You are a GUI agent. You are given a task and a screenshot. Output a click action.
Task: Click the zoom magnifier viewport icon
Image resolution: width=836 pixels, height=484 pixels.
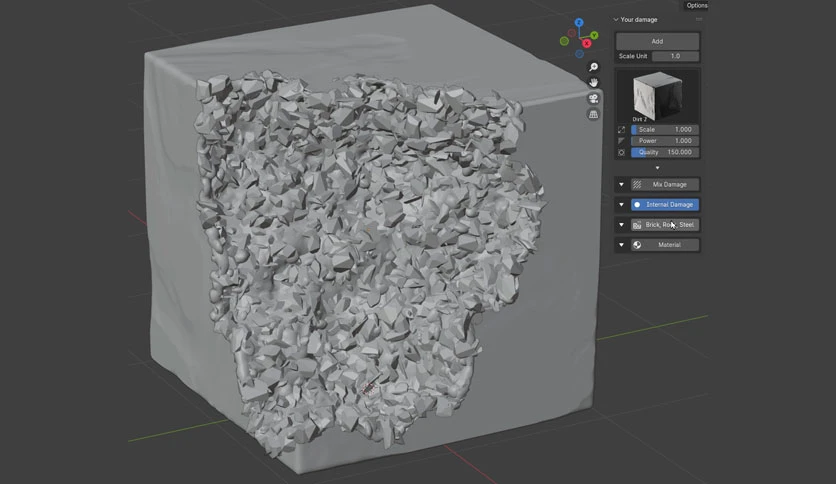593,67
